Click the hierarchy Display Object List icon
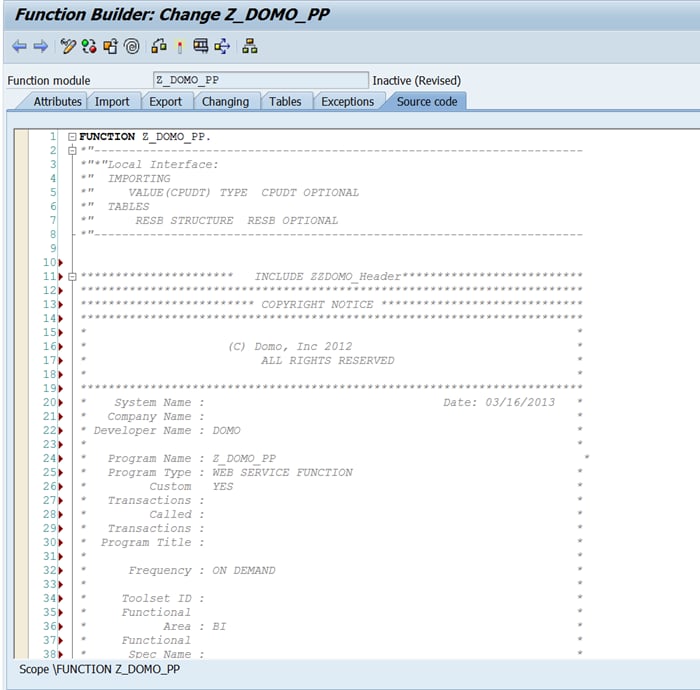Screen dimensions: 700x690 click(250, 46)
